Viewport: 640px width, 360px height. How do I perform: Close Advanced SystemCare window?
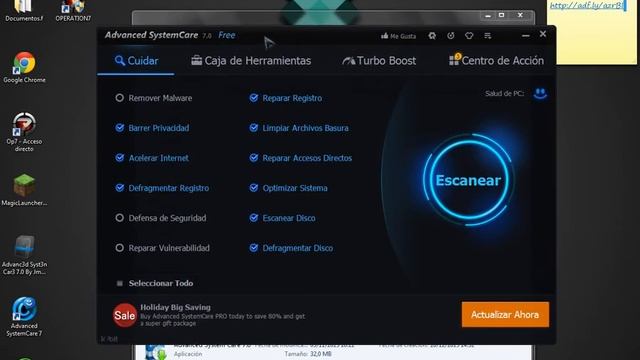point(543,34)
